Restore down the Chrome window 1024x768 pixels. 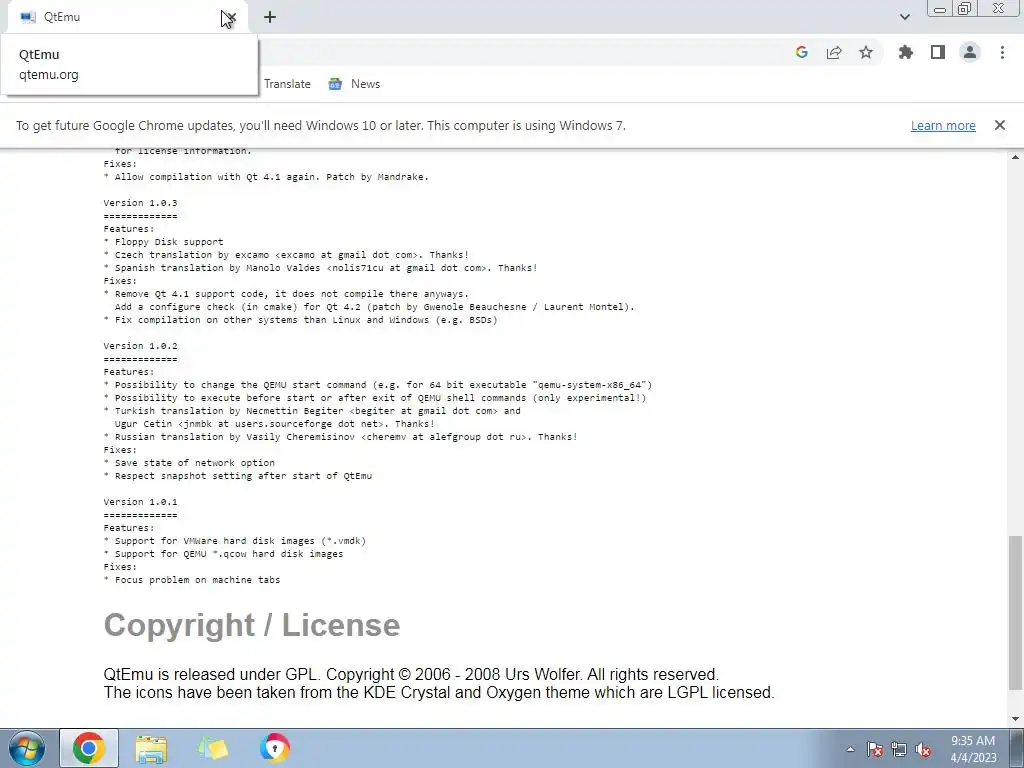click(965, 9)
